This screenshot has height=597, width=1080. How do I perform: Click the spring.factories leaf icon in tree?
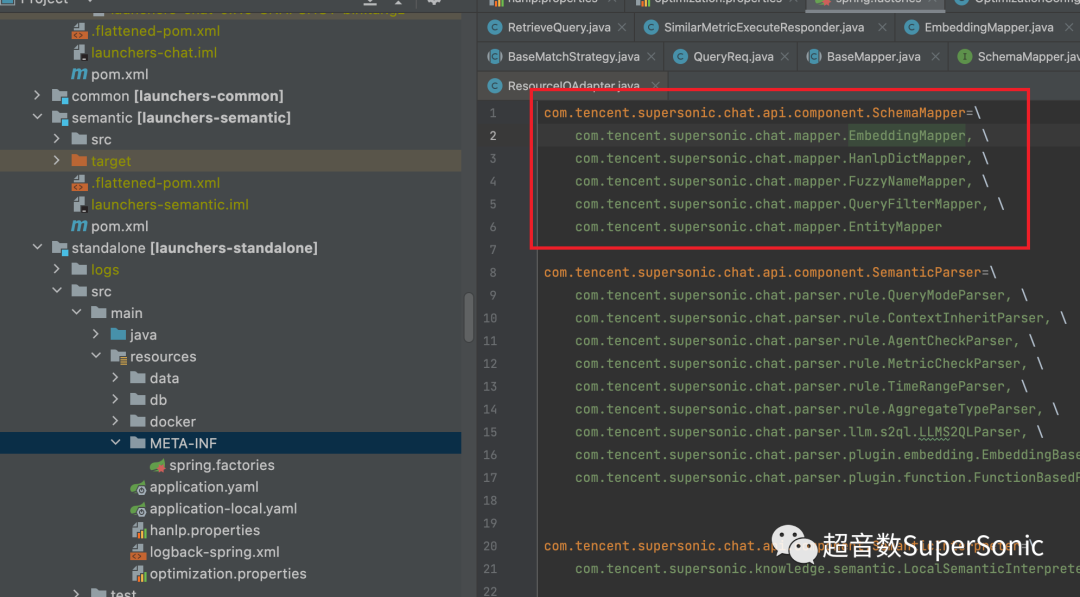pyautogui.click(x=158, y=465)
